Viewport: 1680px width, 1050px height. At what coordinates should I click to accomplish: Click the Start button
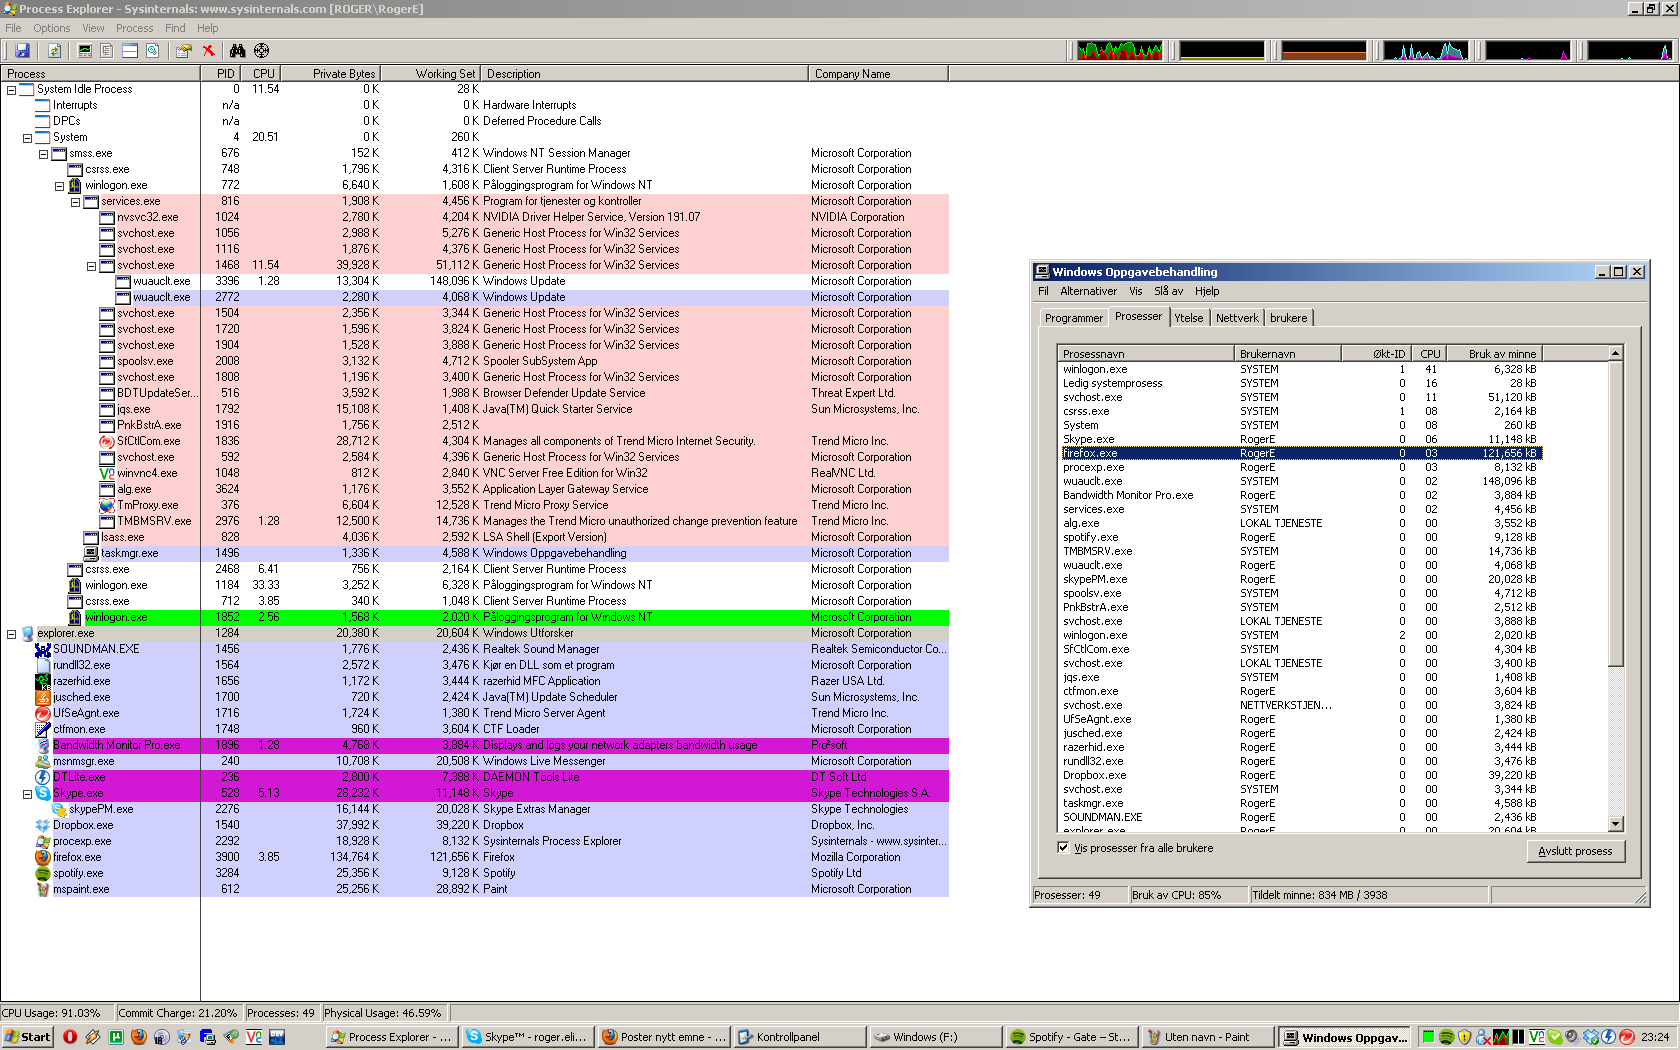(27, 1037)
